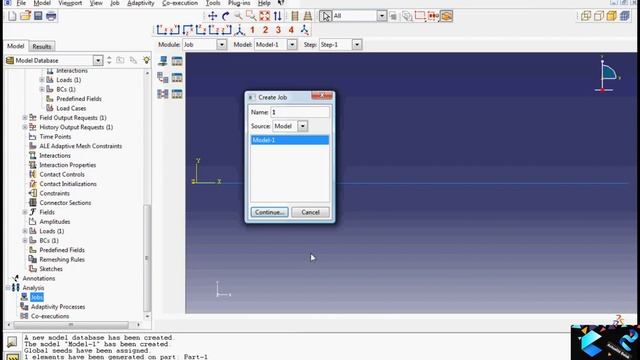
Task: Select Remeshing Rules tree item
Action: (x=62, y=260)
